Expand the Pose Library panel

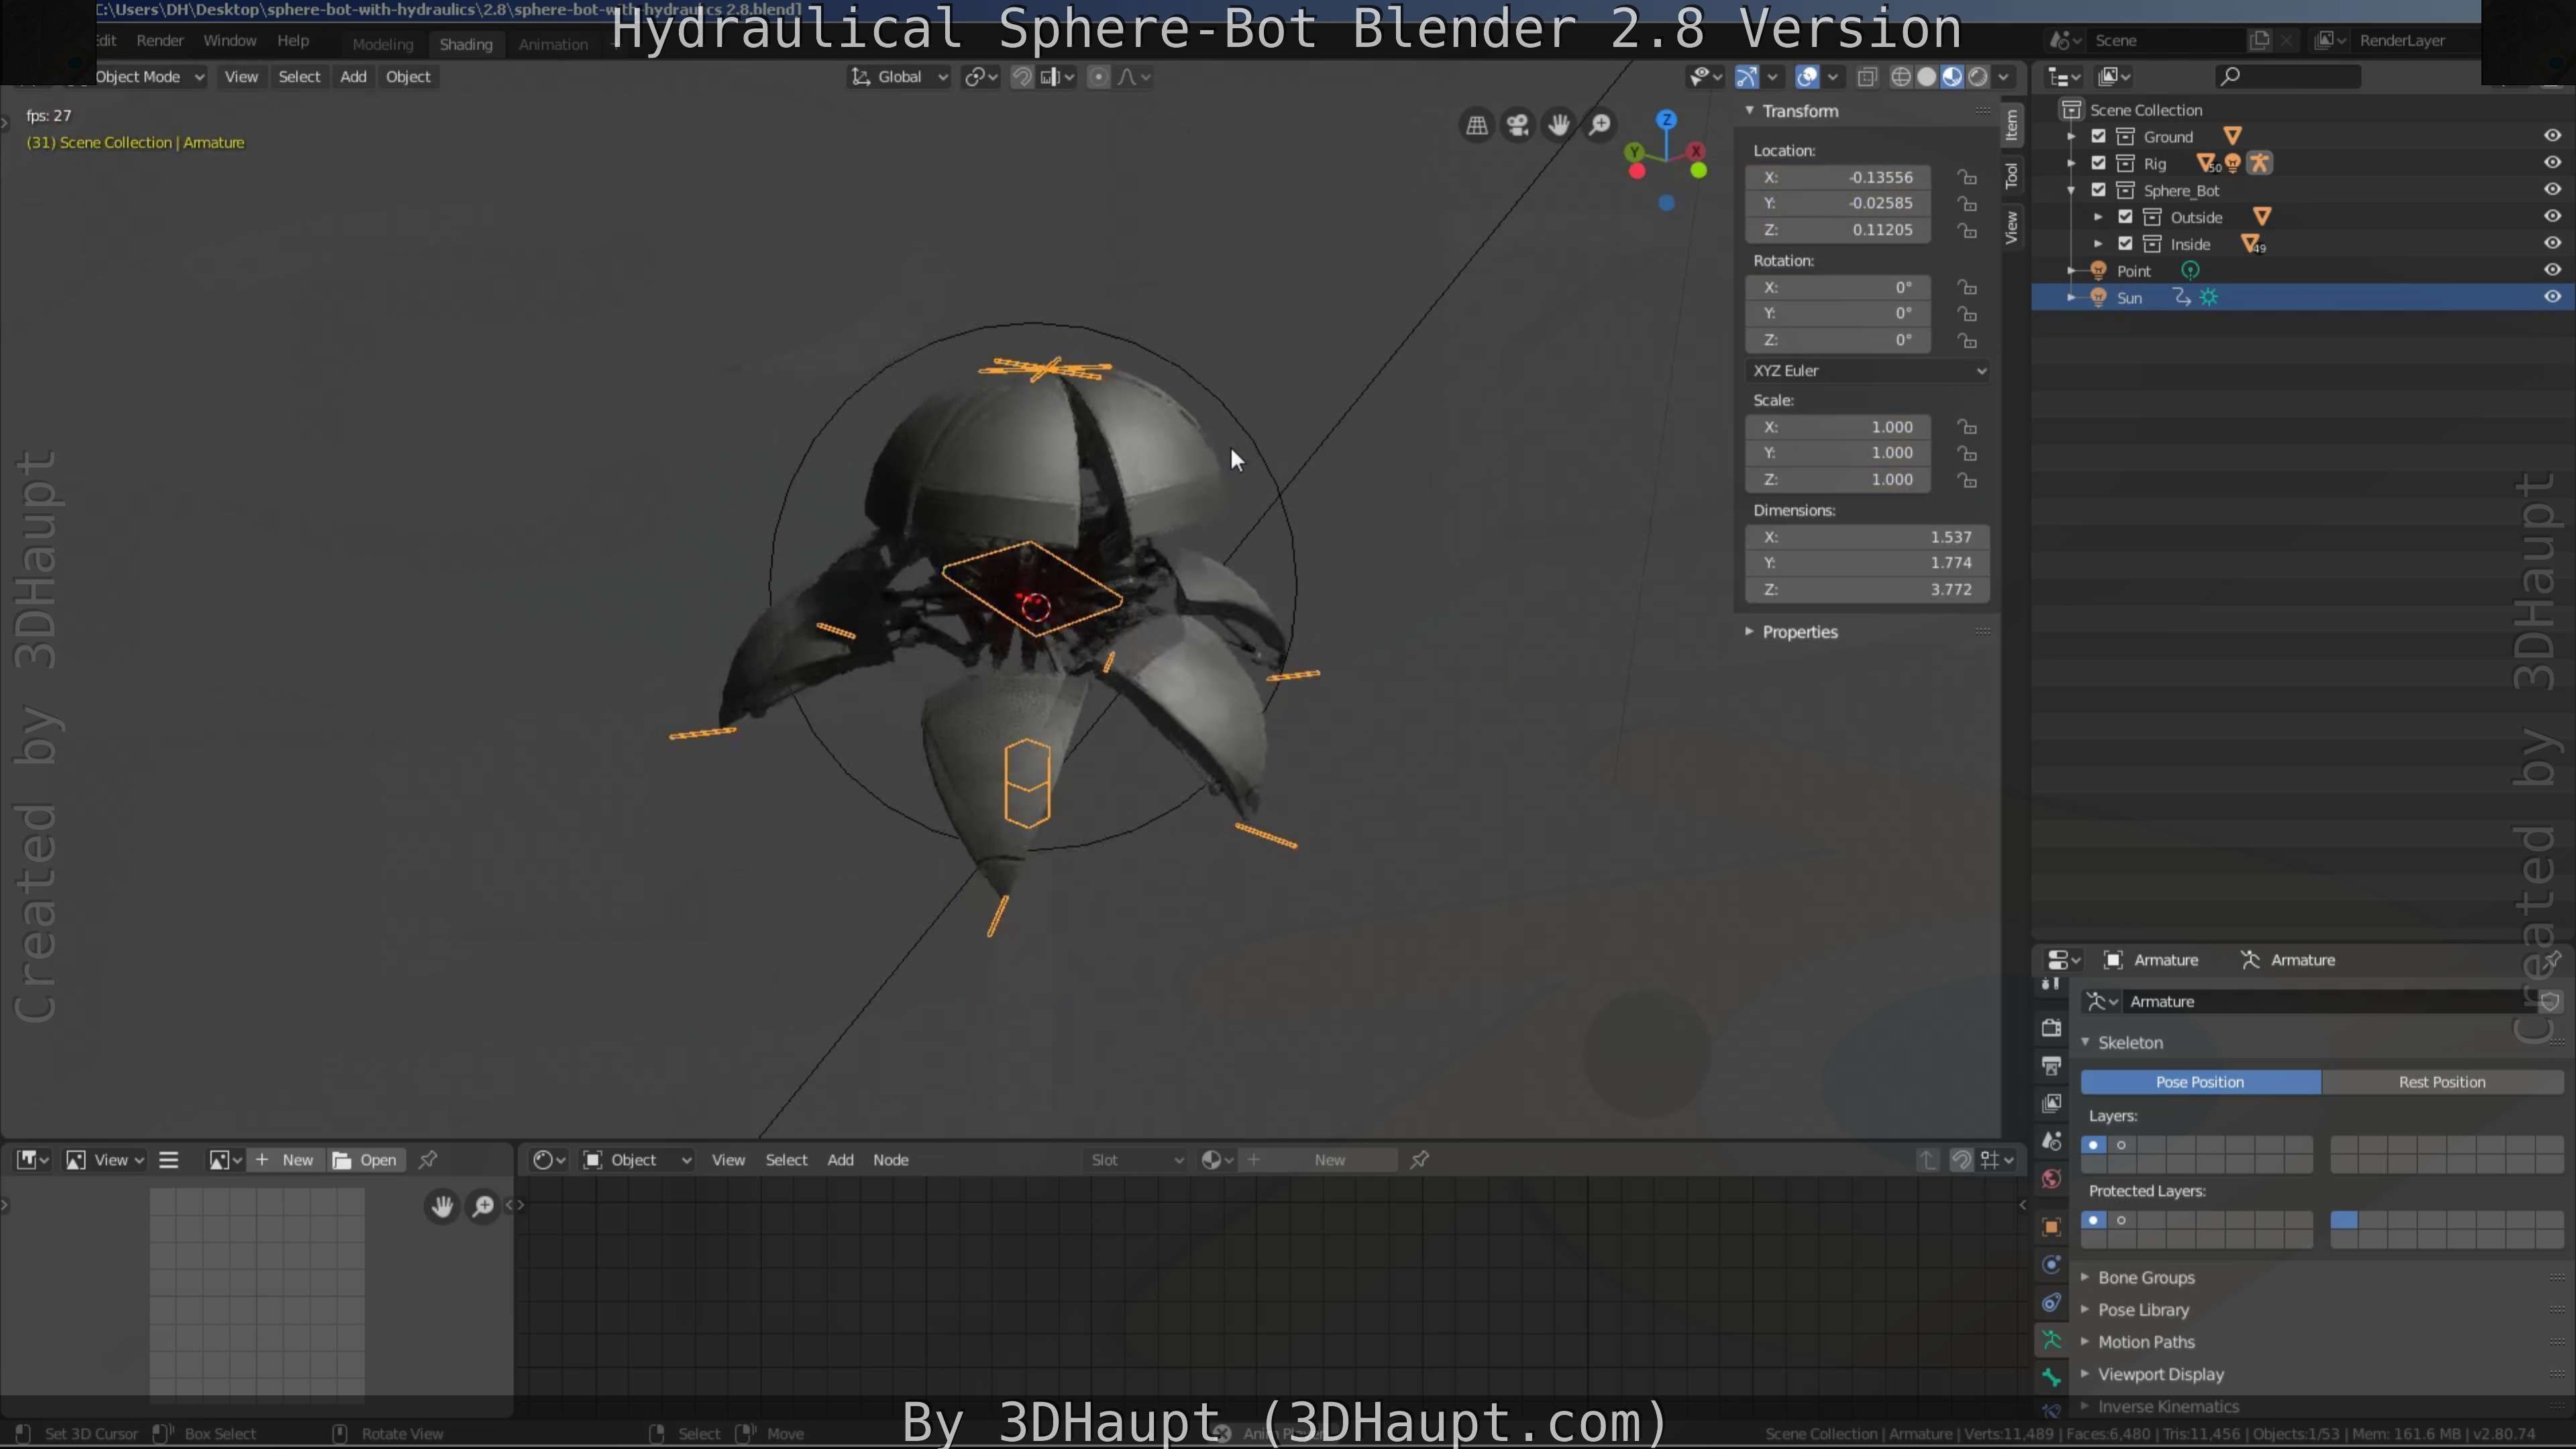(x=2085, y=1310)
